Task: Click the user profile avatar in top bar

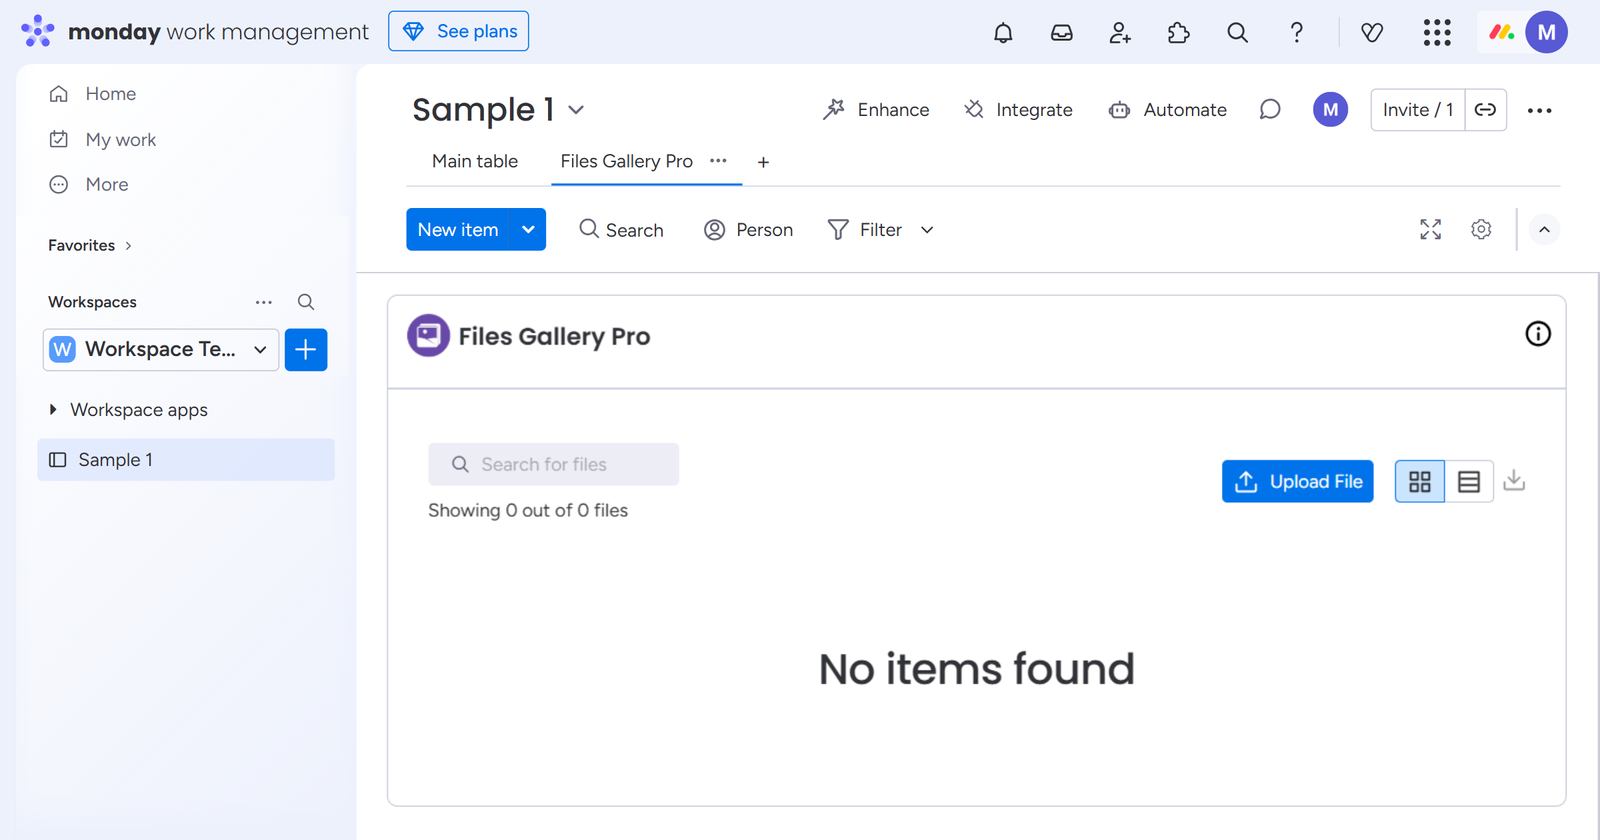Action: 1547,33
